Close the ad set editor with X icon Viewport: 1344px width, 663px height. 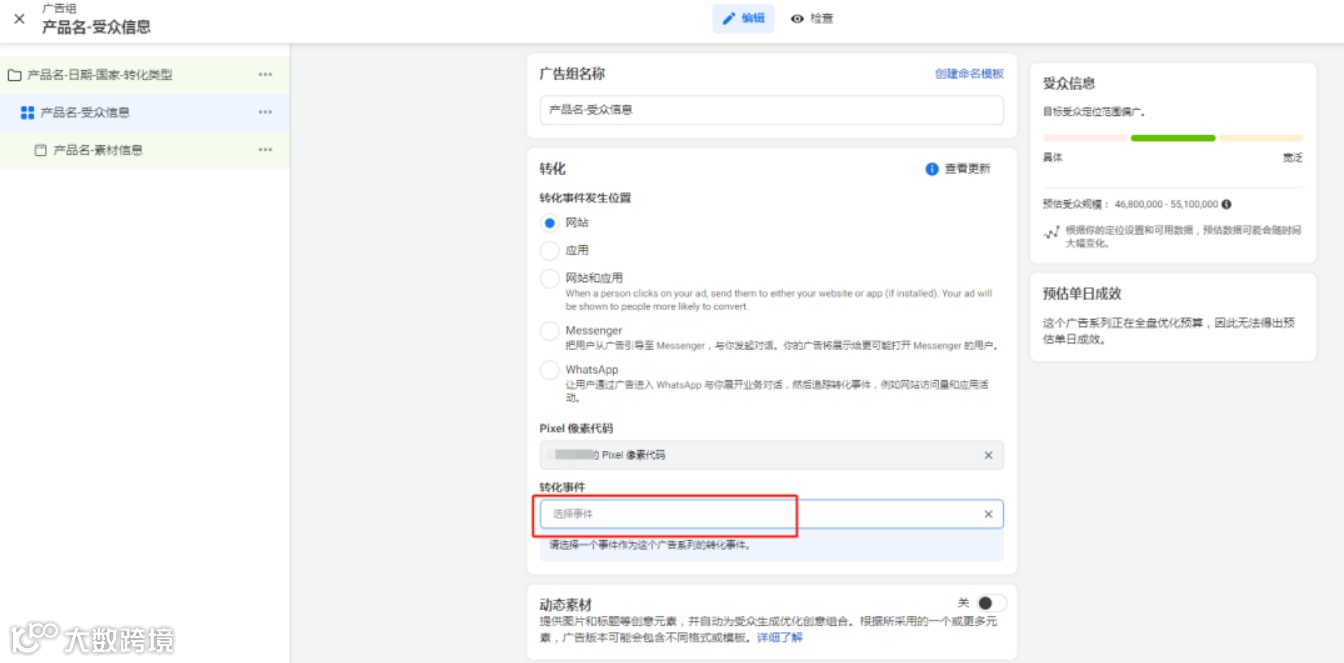click(x=19, y=18)
